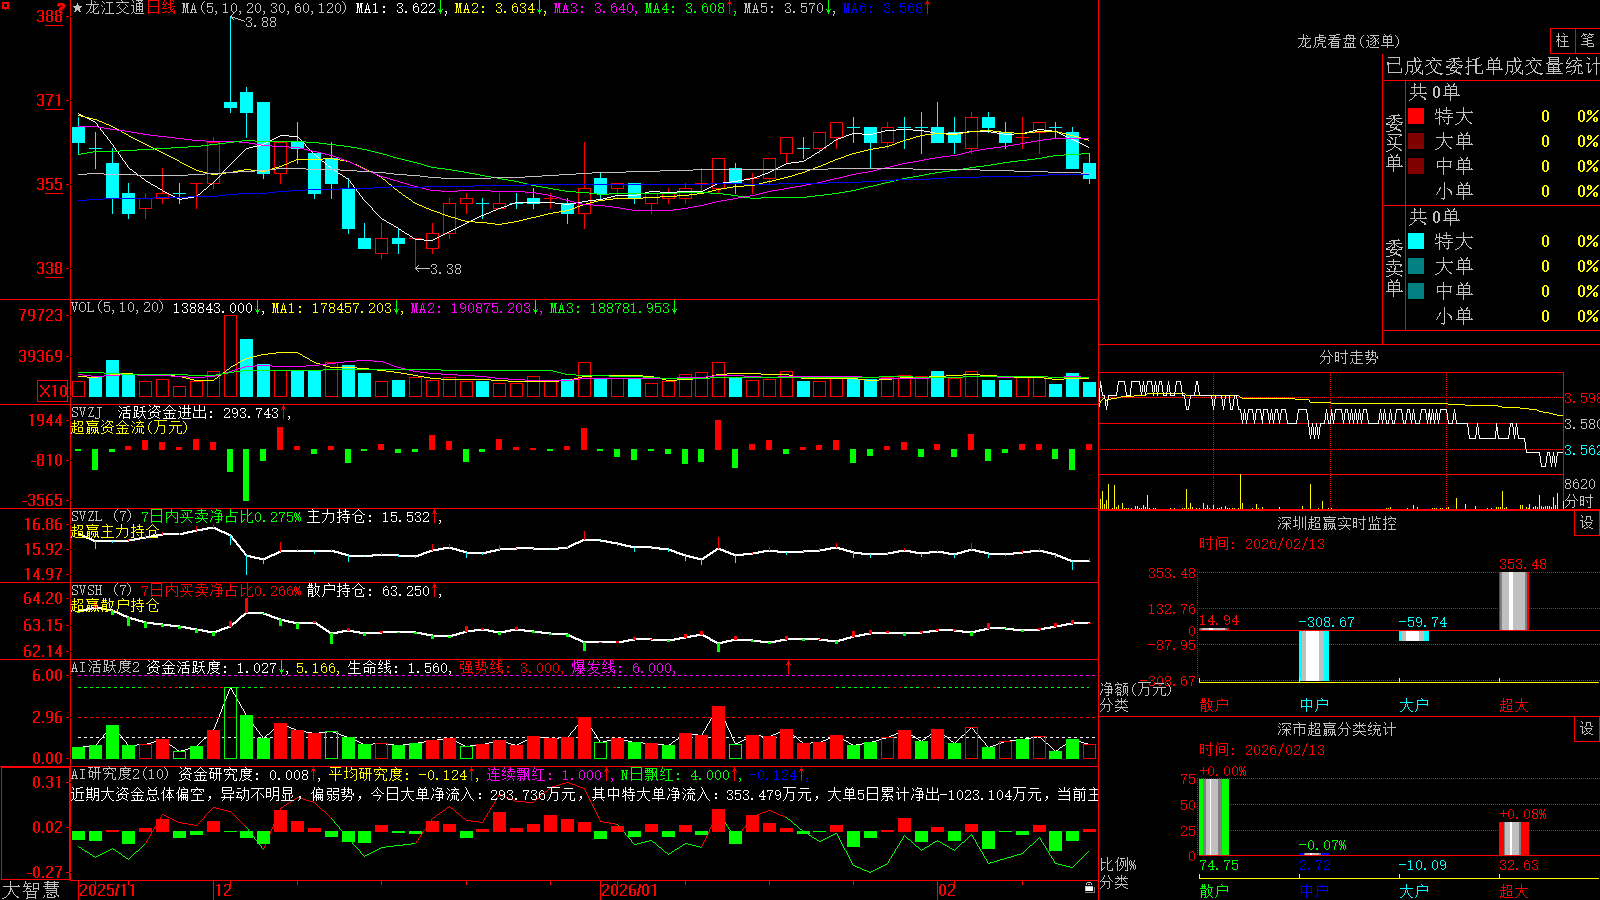Screen dimensions: 1600x900
Task: Click the 龙虎看盘(逐单) panel title
Action: tap(1348, 41)
